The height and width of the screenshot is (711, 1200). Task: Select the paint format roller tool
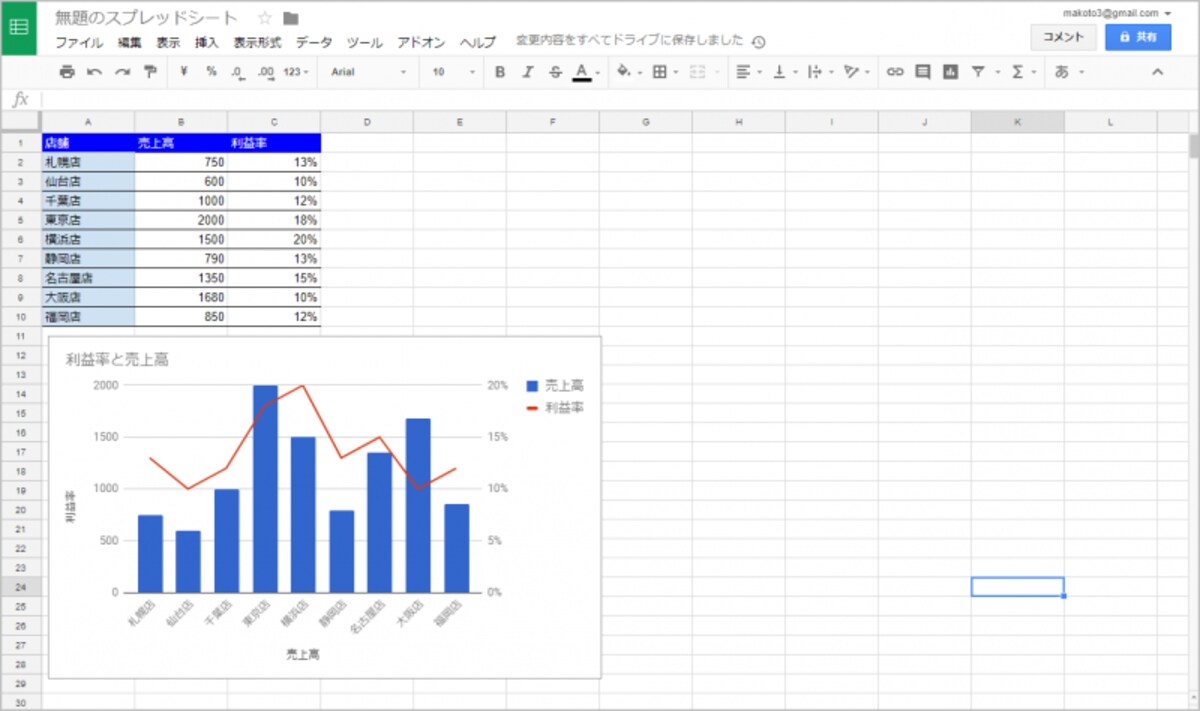[x=150, y=72]
